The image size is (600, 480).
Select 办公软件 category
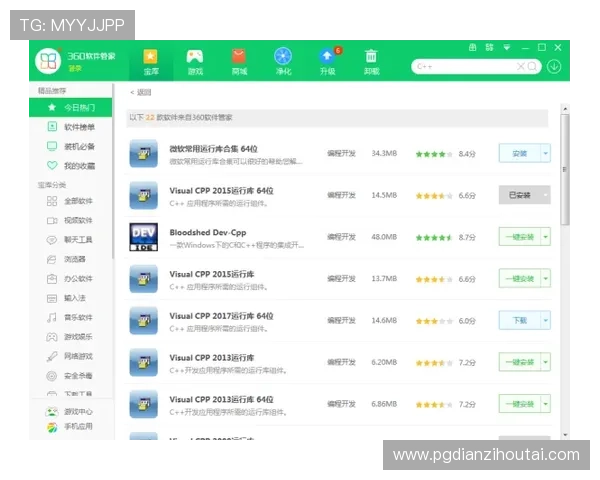coord(70,279)
